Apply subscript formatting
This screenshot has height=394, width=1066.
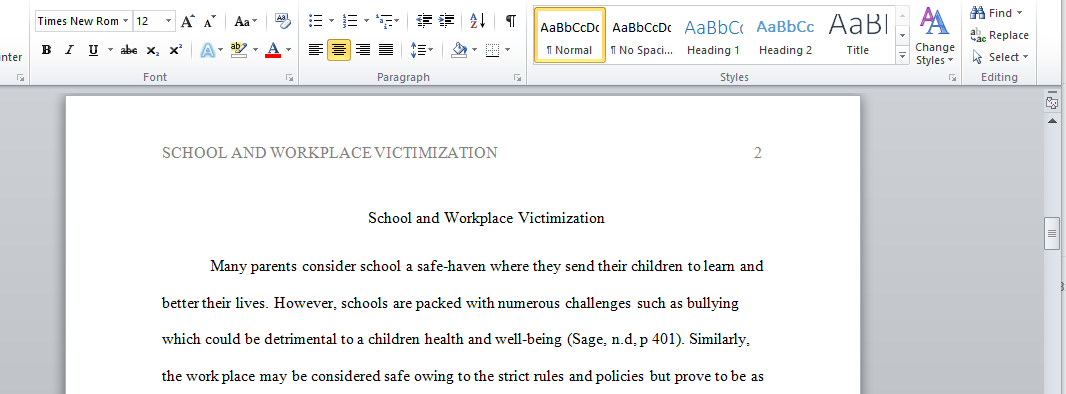[152, 50]
